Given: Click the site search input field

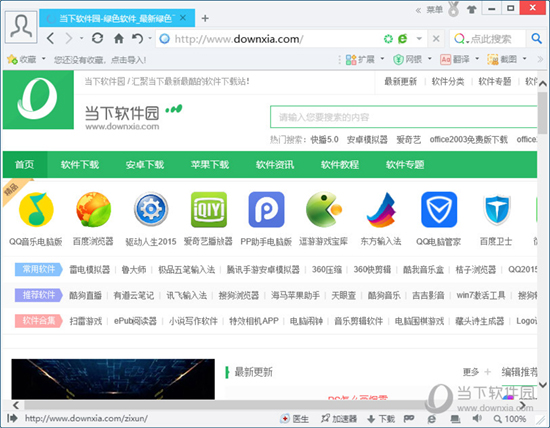Looking at the screenshot, I should (x=403, y=117).
